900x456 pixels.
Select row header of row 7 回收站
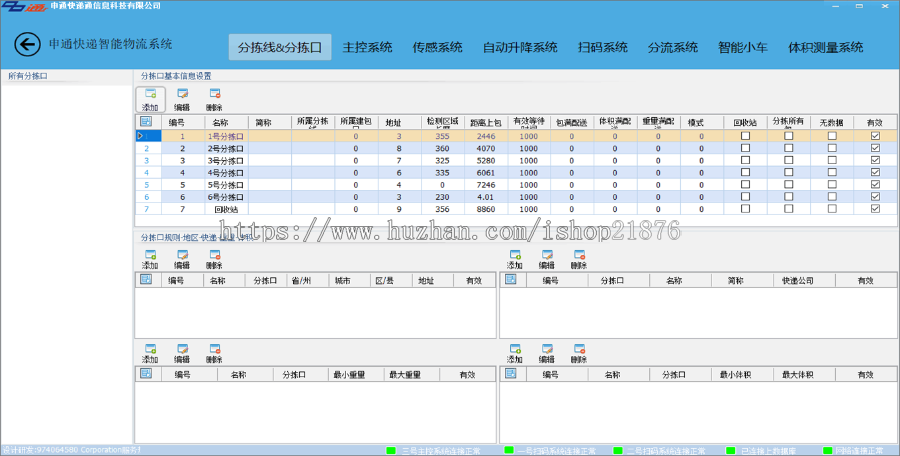[146, 209]
